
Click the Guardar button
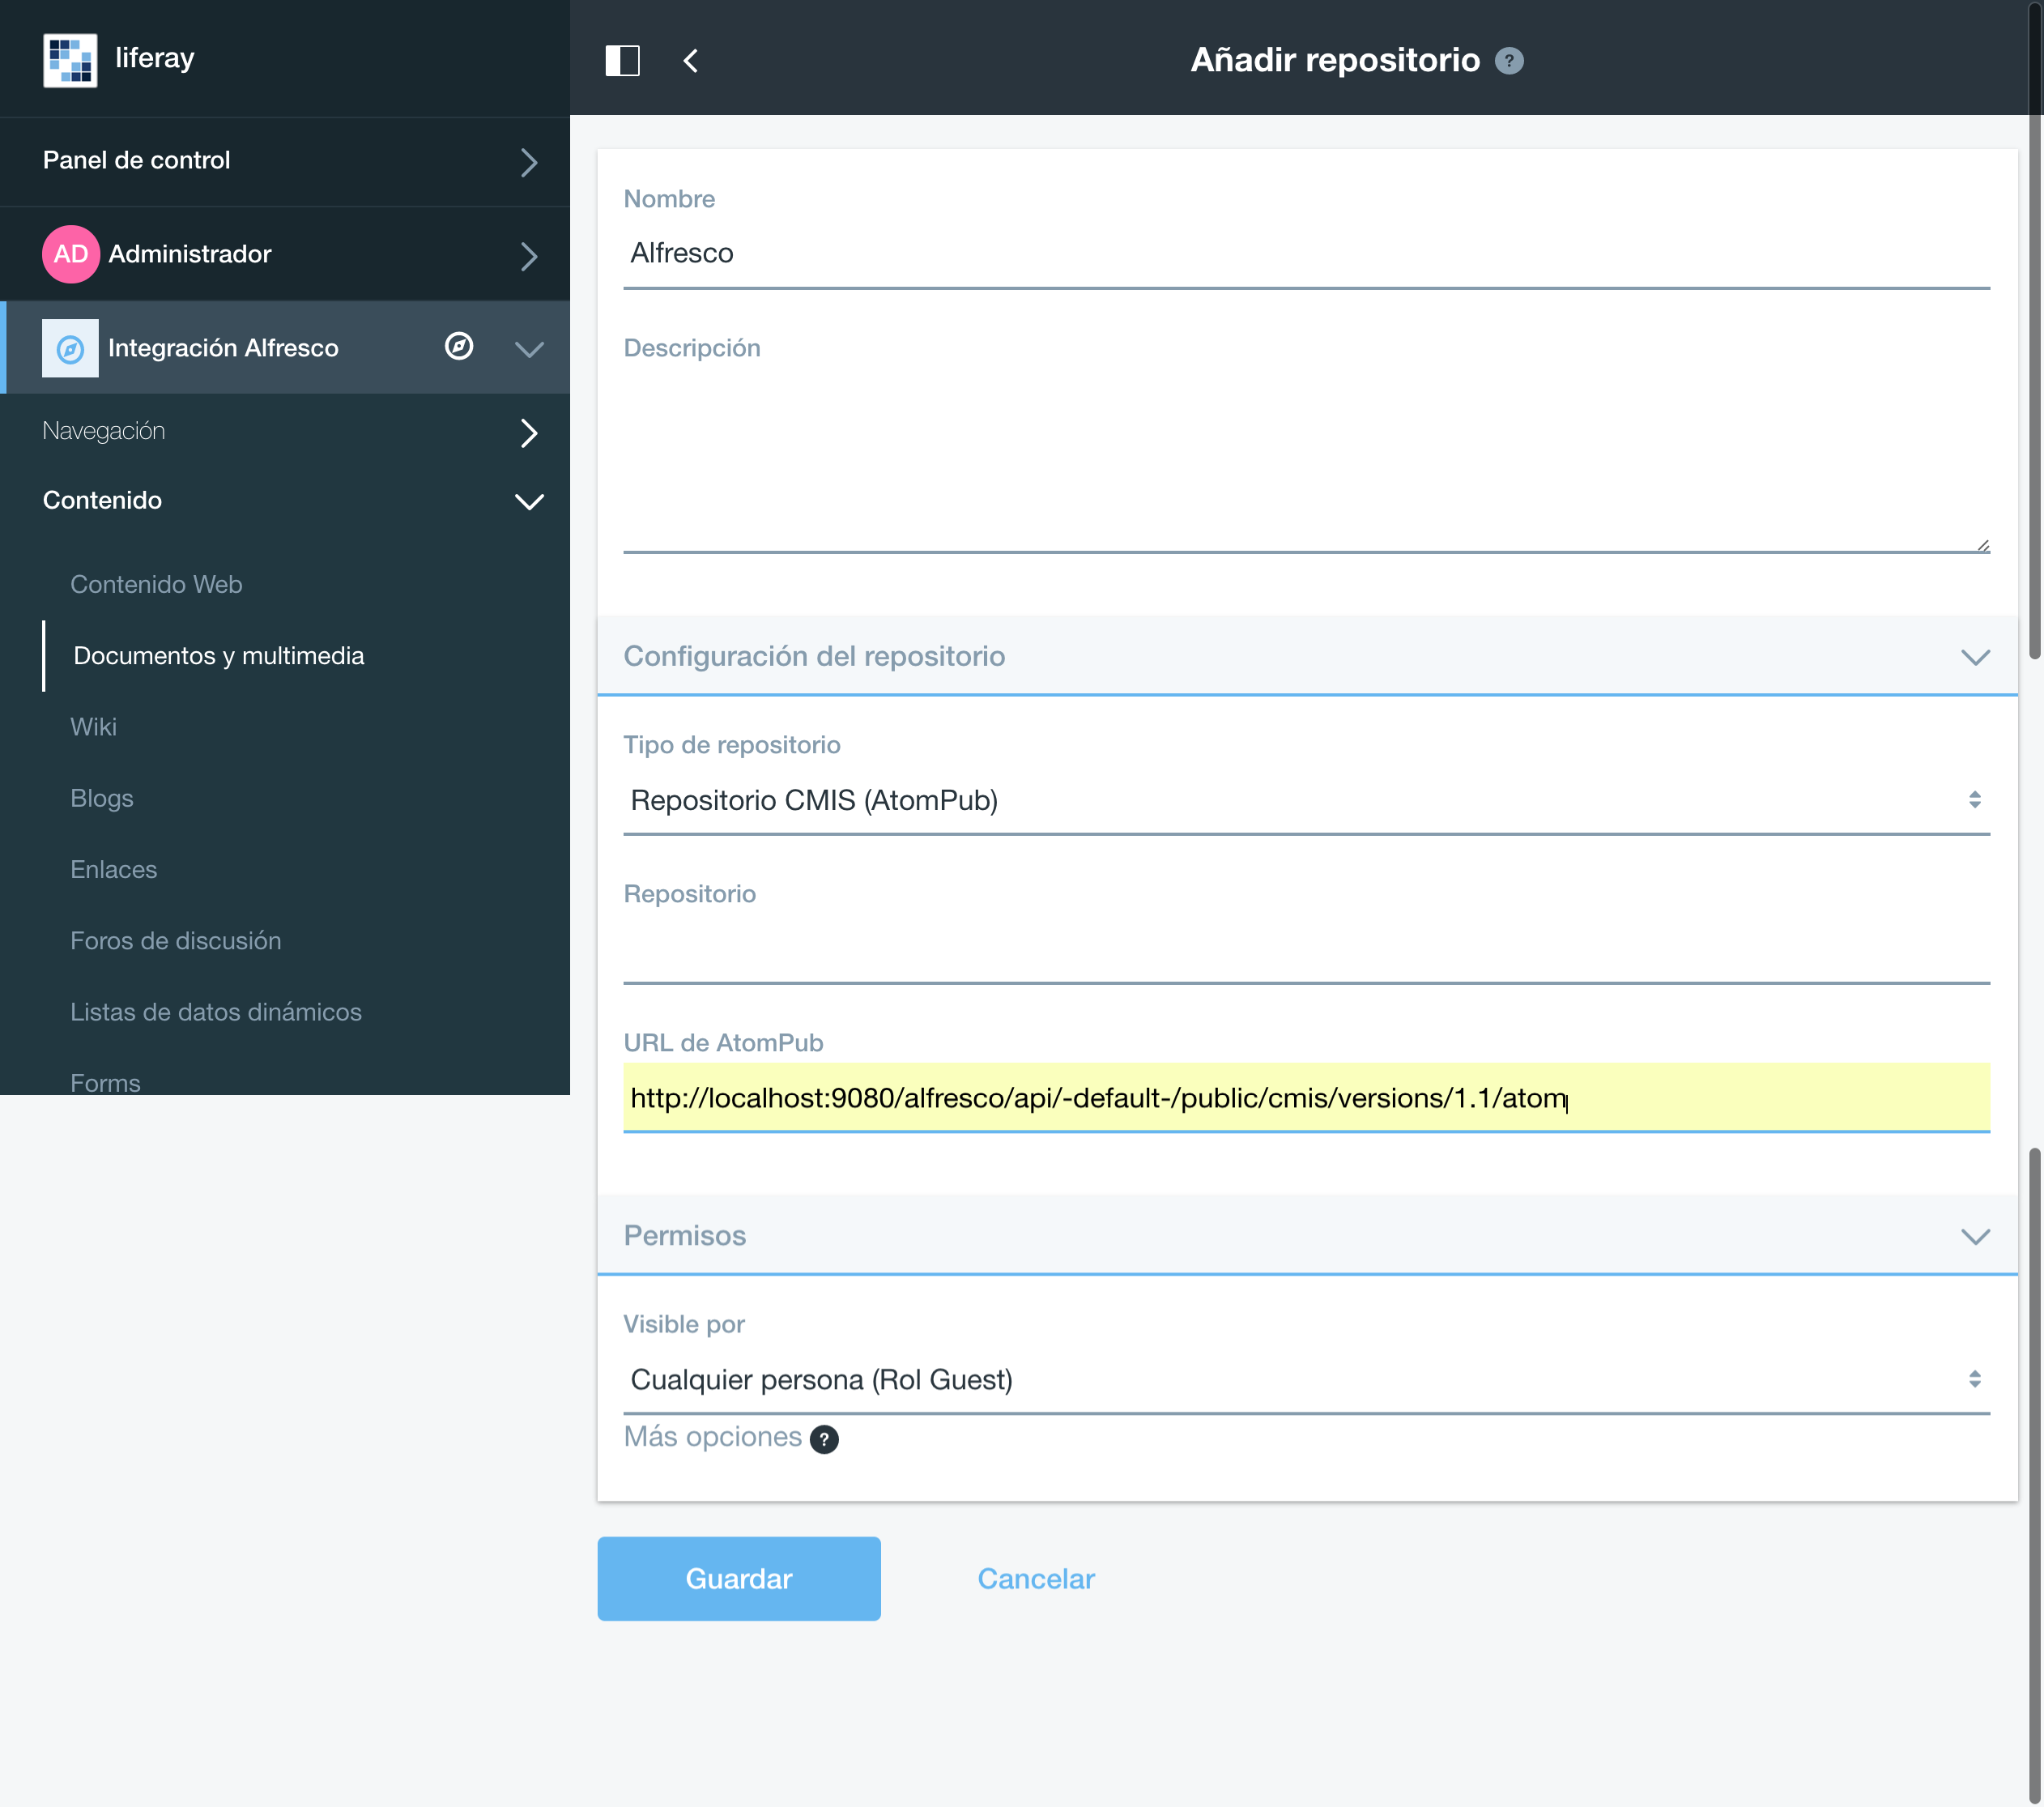coord(738,1578)
